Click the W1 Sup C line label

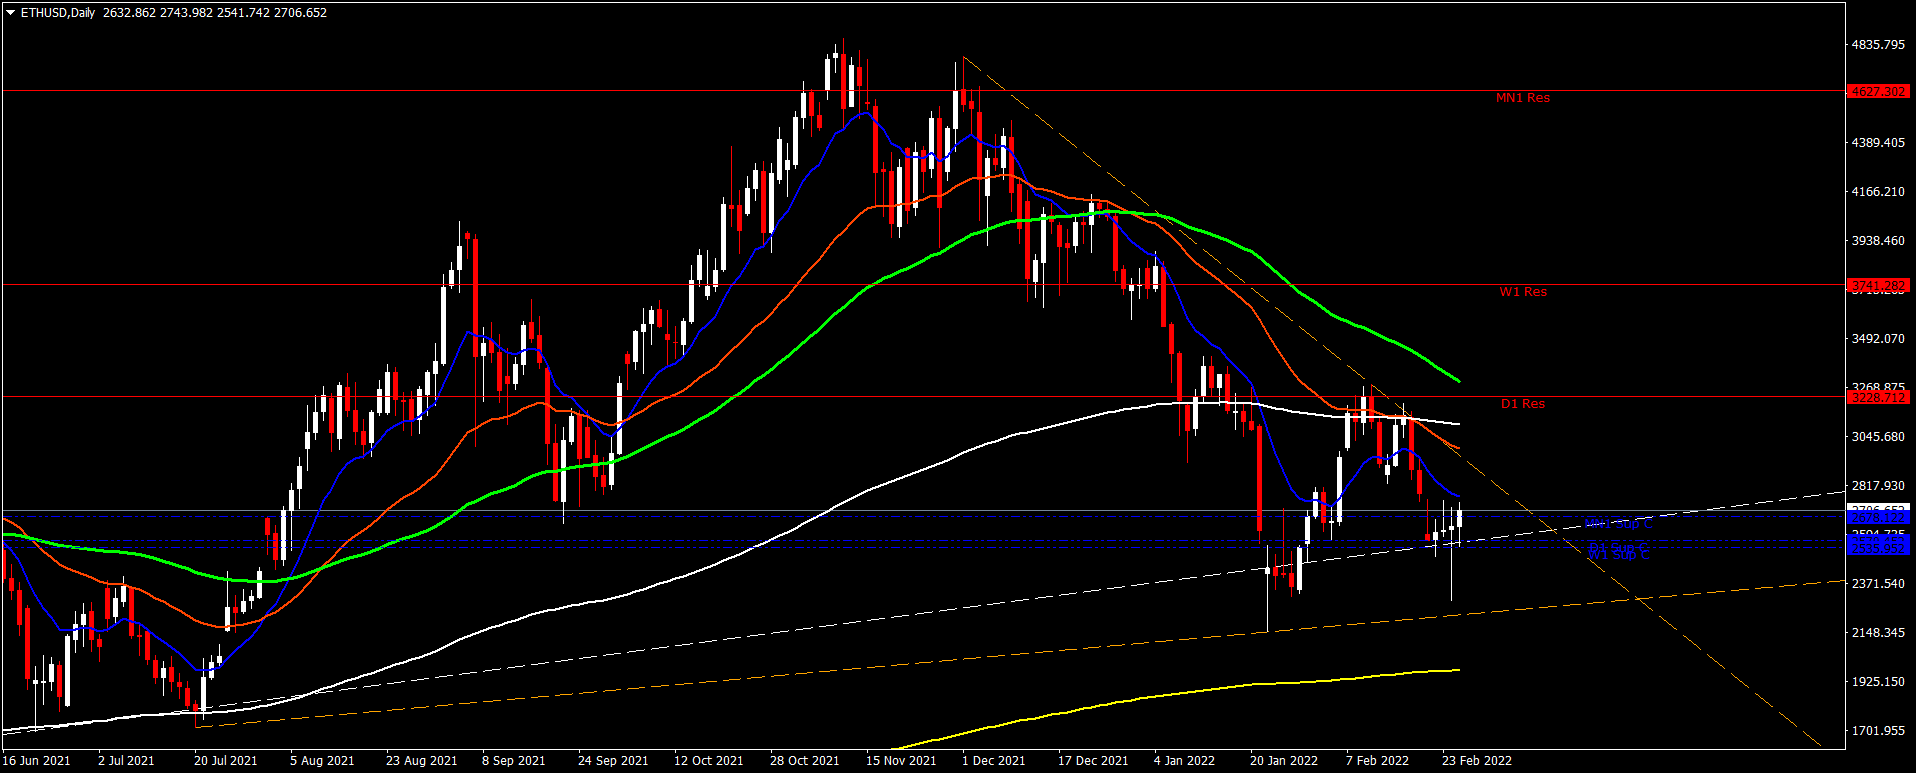tap(1618, 555)
